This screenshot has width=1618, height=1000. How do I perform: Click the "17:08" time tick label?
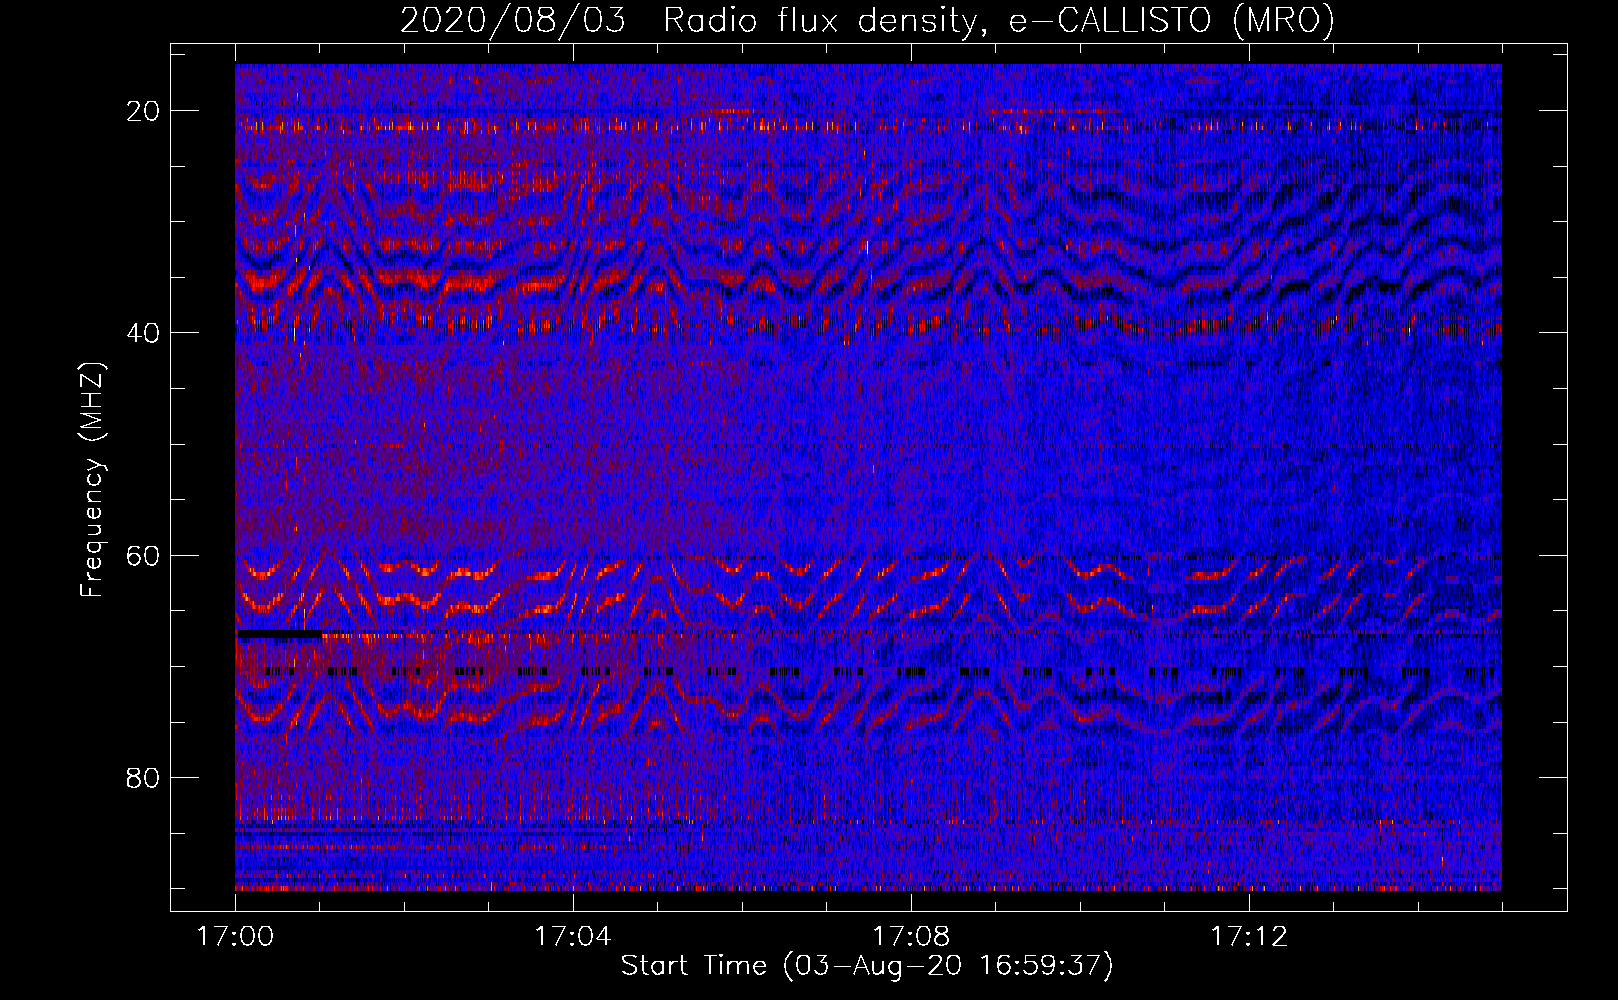[x=911, y=937]
